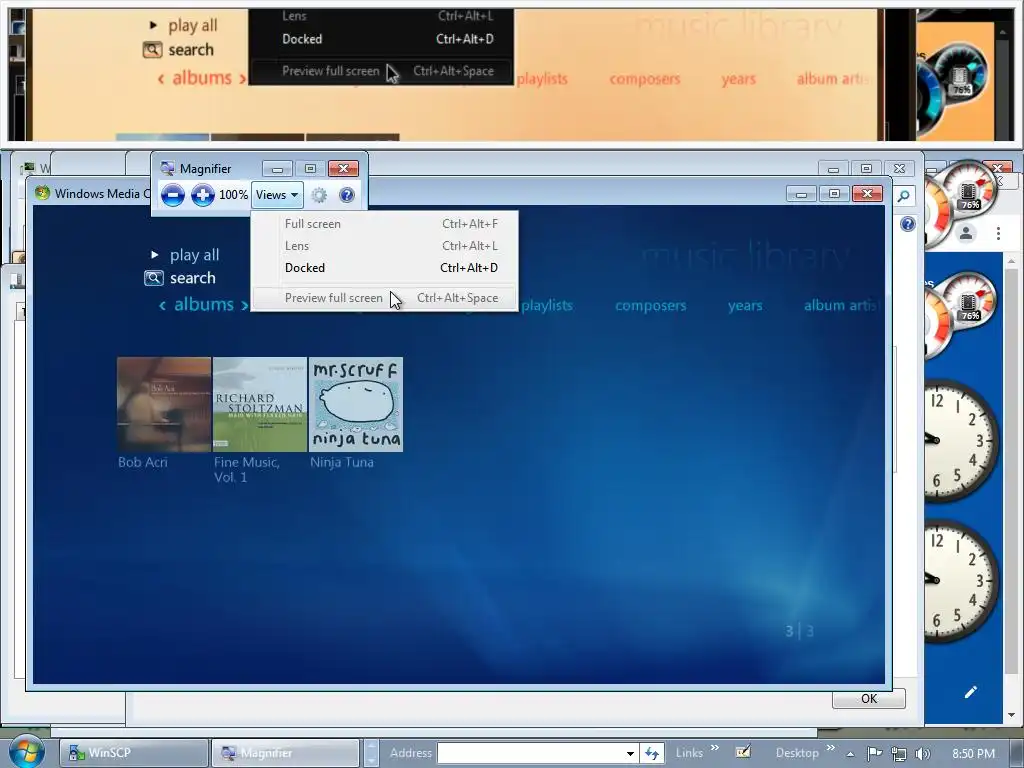Select Preview full screen menu entry
Image resolution: width=1024 pixels, height=768 pixels.
point(385,298)
